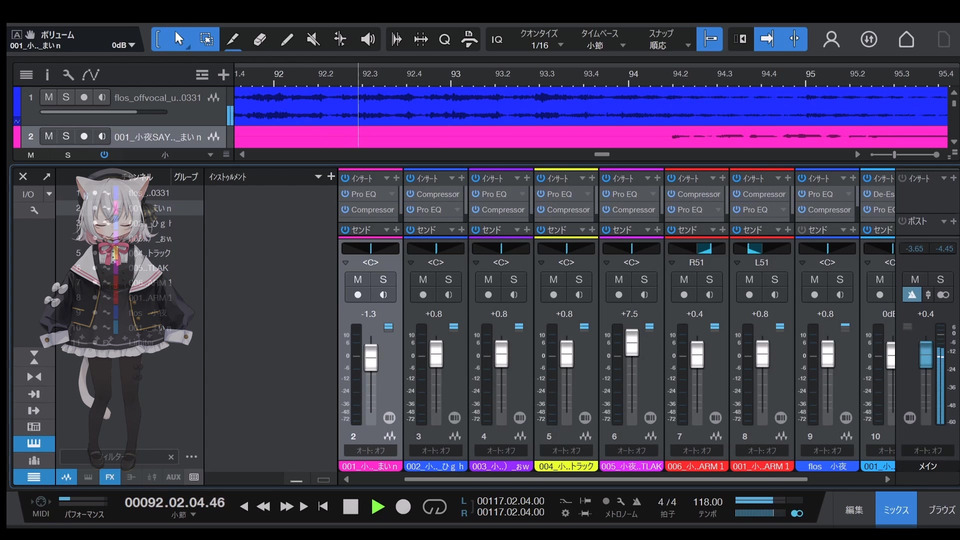This screenshot has height=540, width=960.
Task: Mute mixer channel 2 001_小
Action: coord(358,279)
